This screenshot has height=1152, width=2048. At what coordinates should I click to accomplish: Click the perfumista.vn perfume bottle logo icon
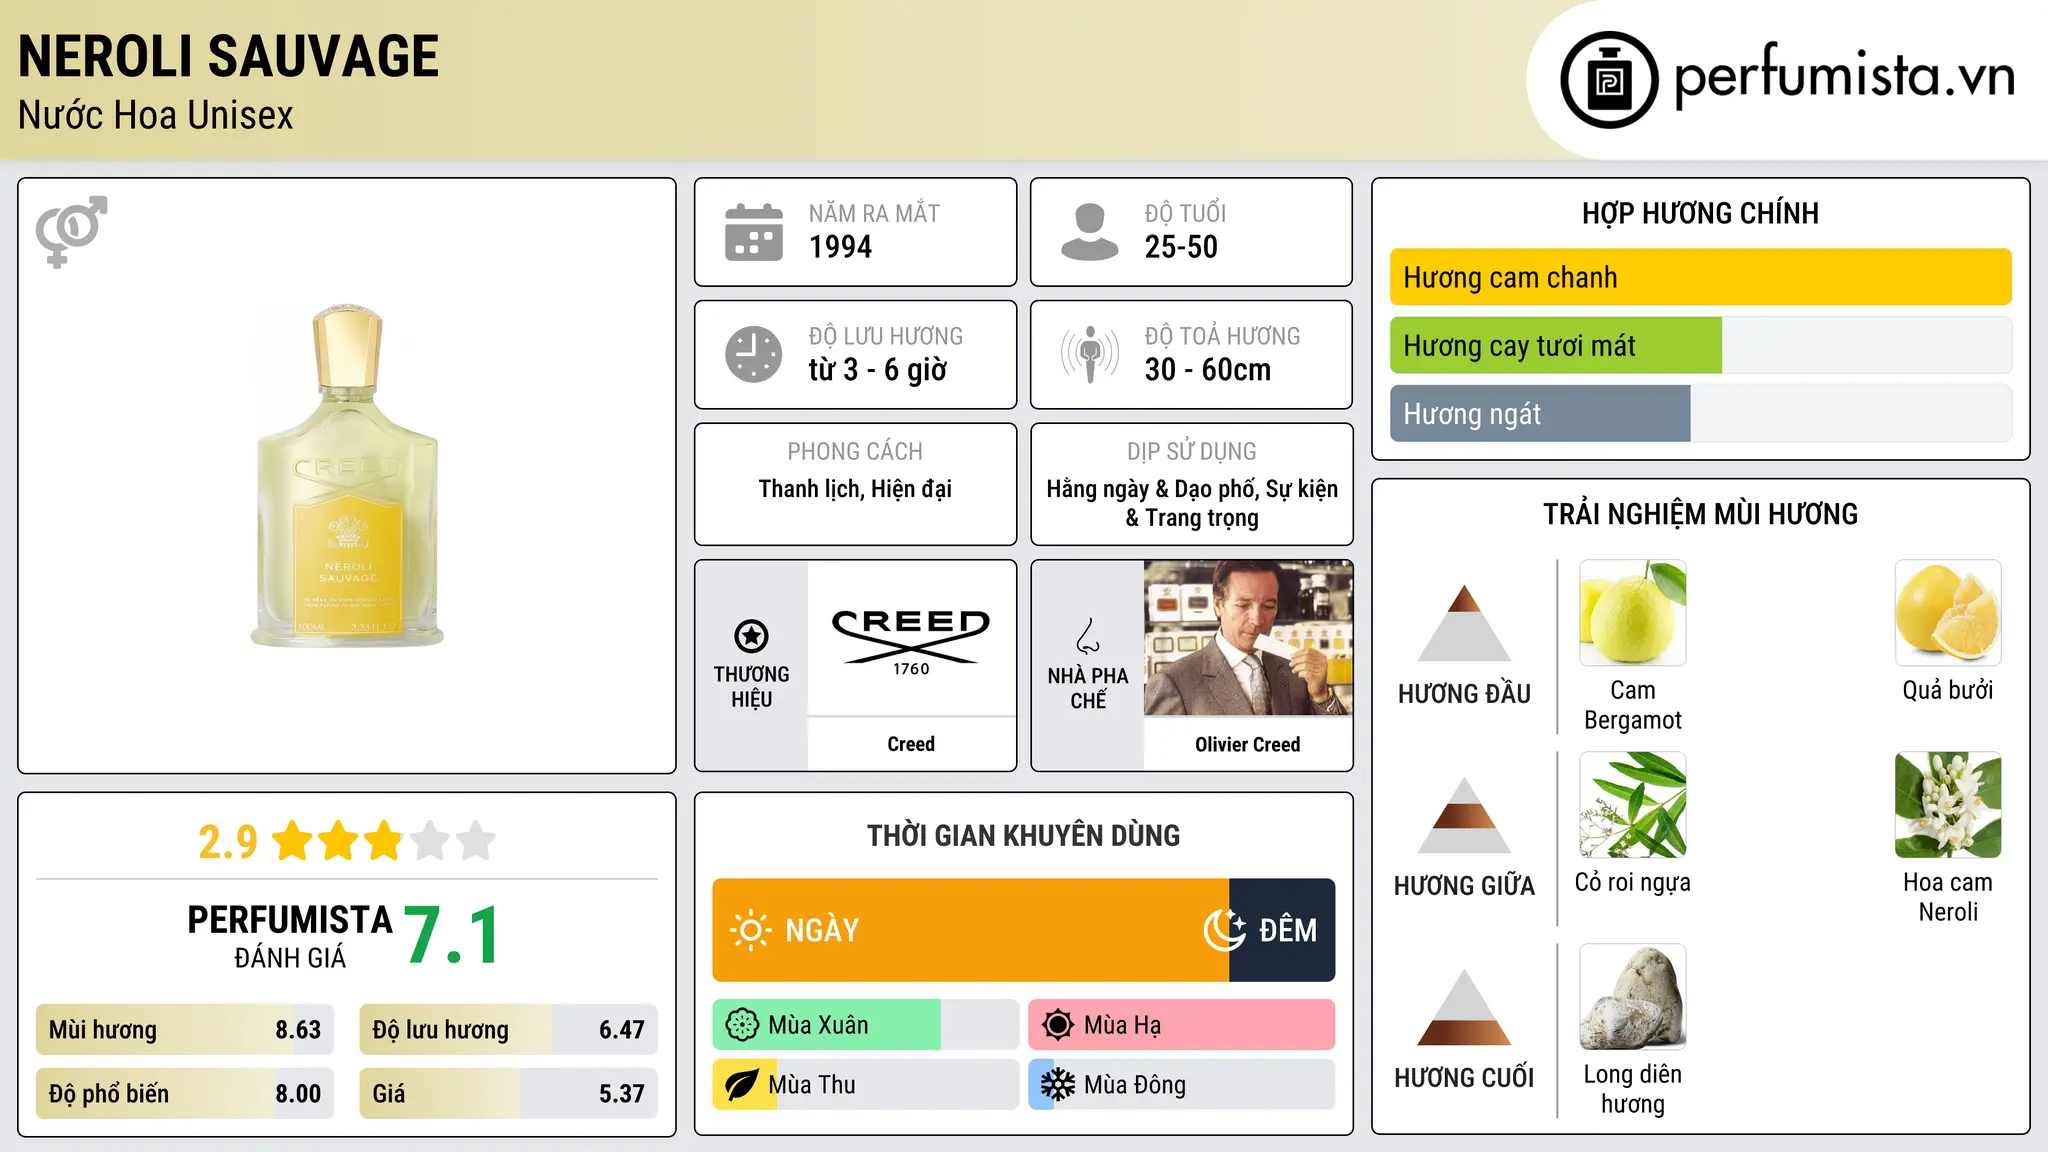point(1609,80)
